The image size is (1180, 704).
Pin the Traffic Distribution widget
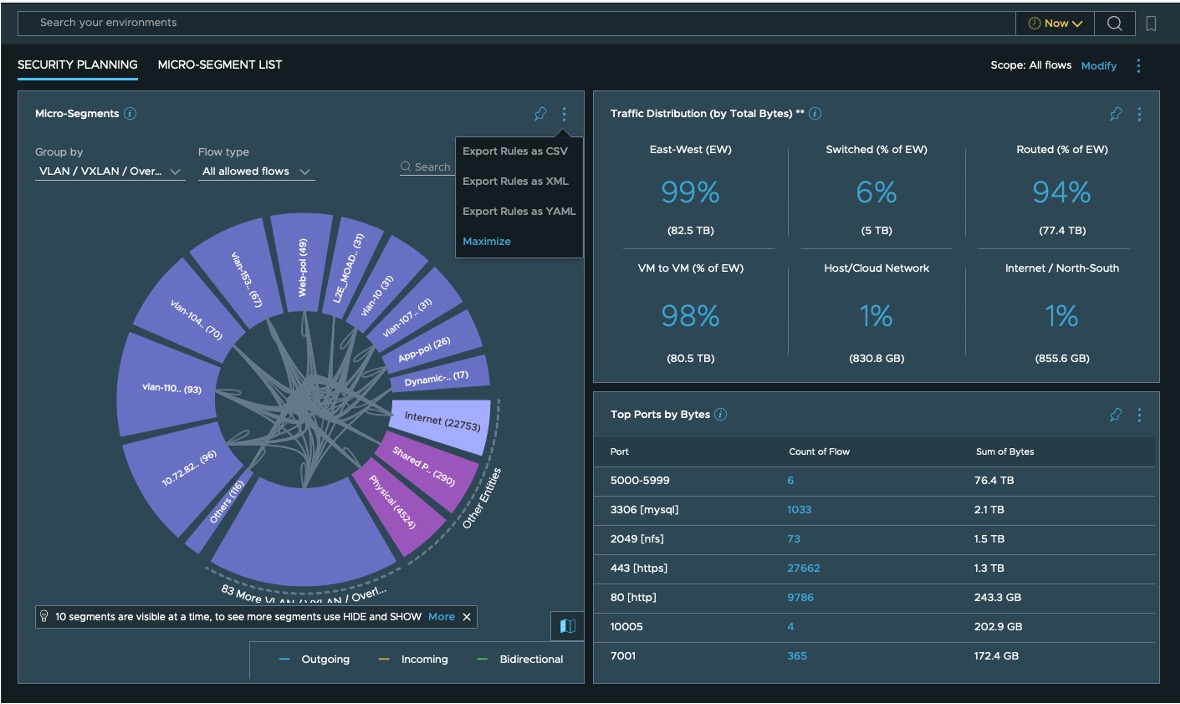pos(1116,114)
